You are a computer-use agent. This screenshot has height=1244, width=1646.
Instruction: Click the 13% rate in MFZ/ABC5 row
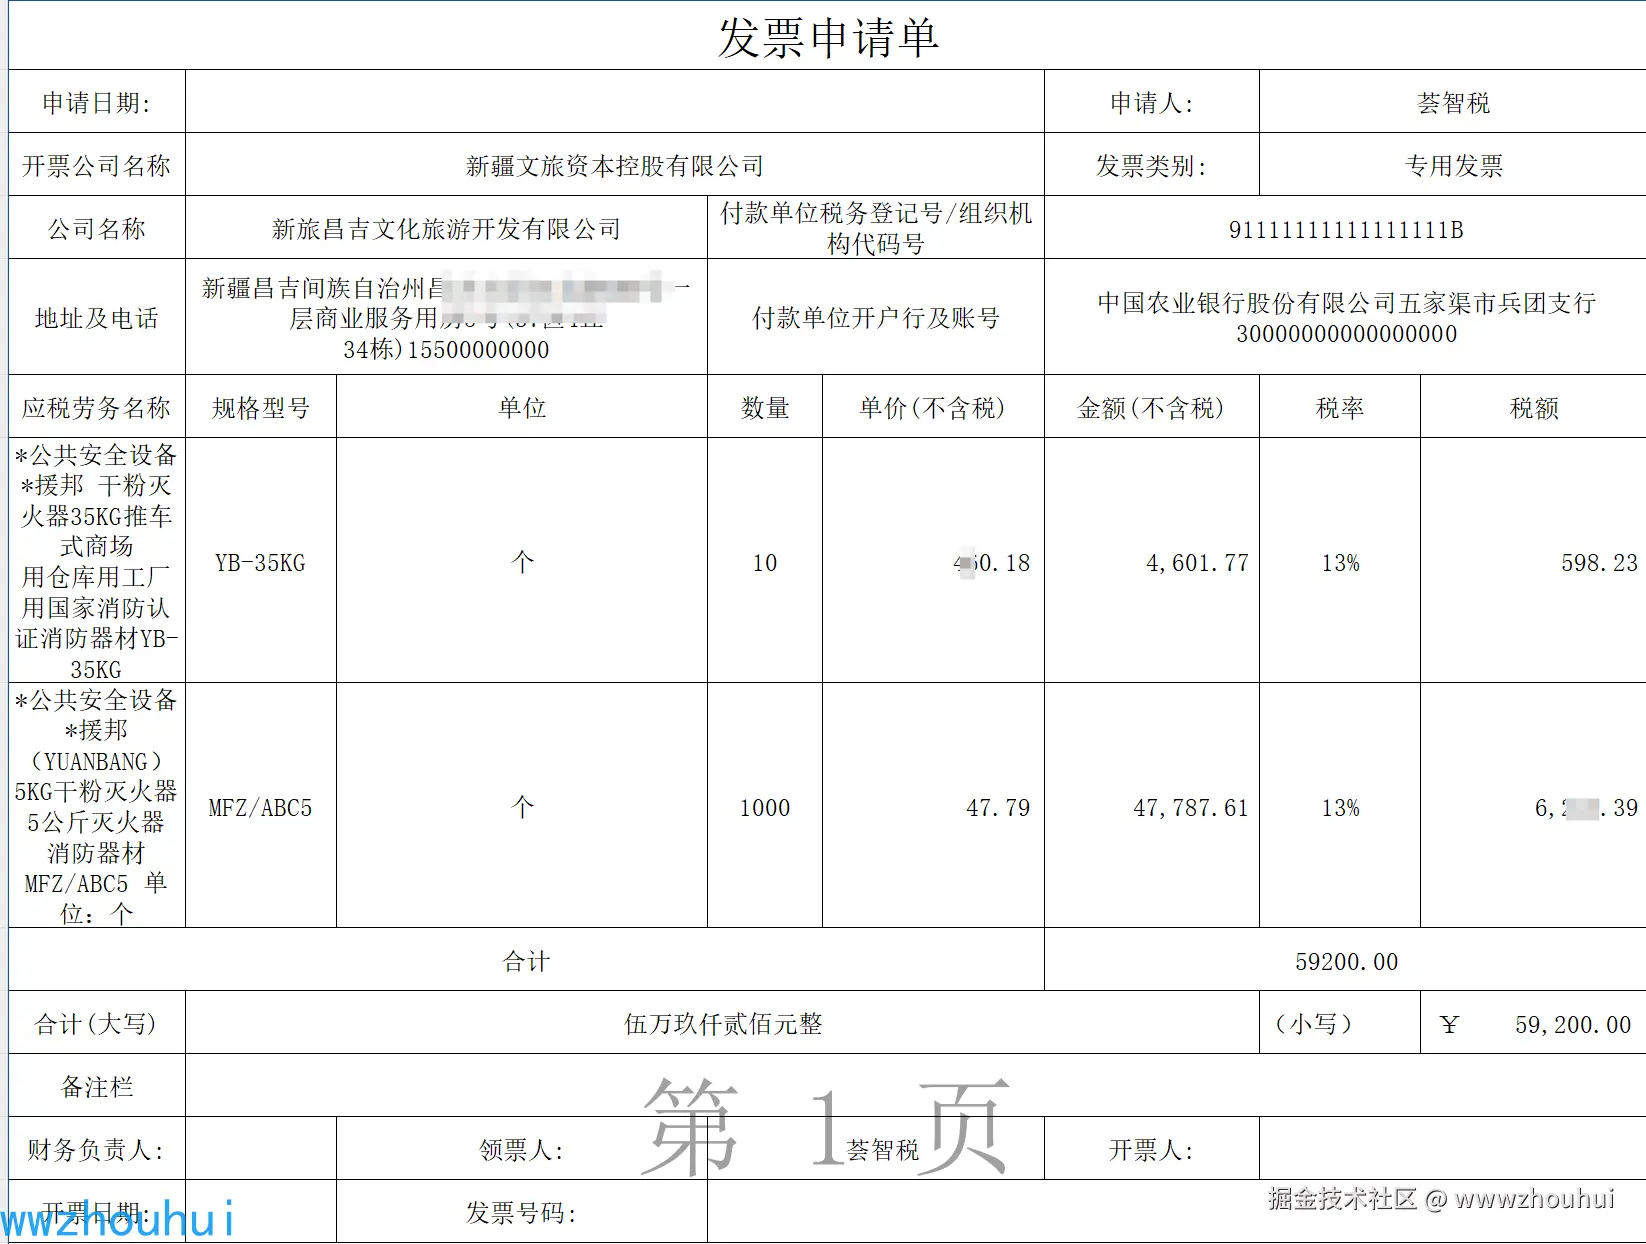click(x=1340, y=806)
